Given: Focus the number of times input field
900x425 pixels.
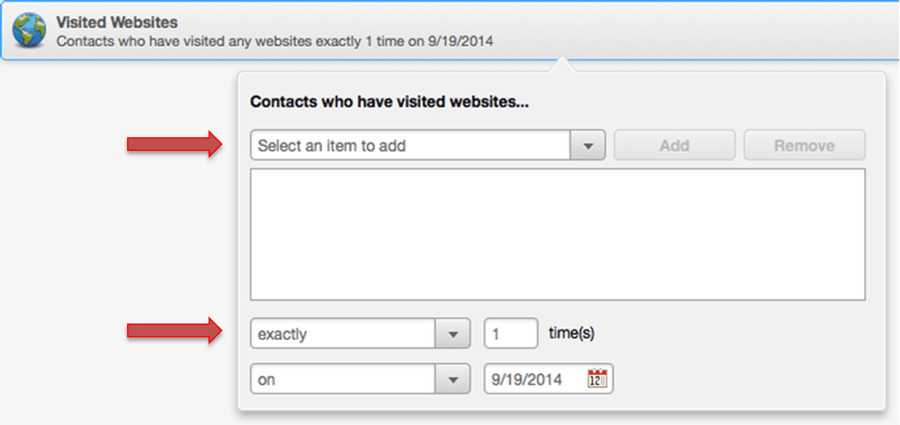Looking at the screenshot, I should click(x=510, y=334).
